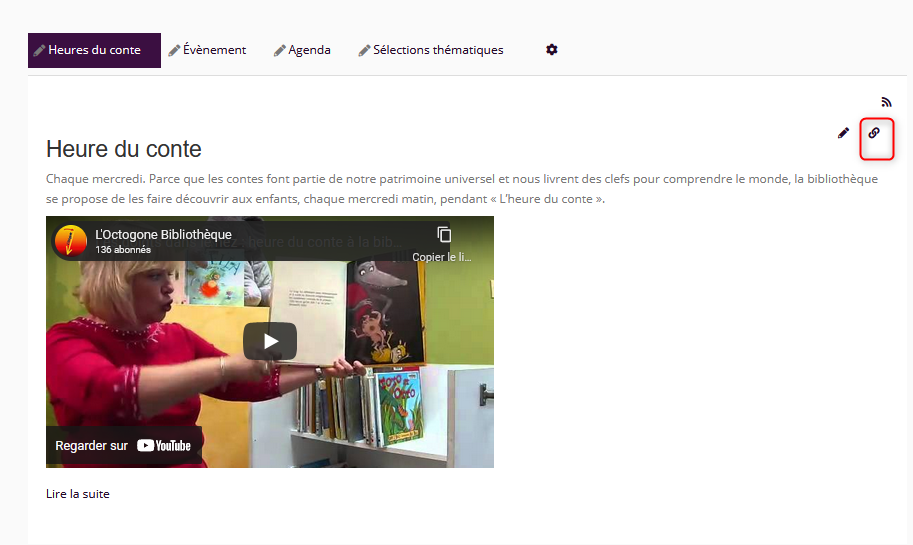Copy the video link using the copy icon
The width and height of the screenshot is (913, 545).
pos(444,235)
